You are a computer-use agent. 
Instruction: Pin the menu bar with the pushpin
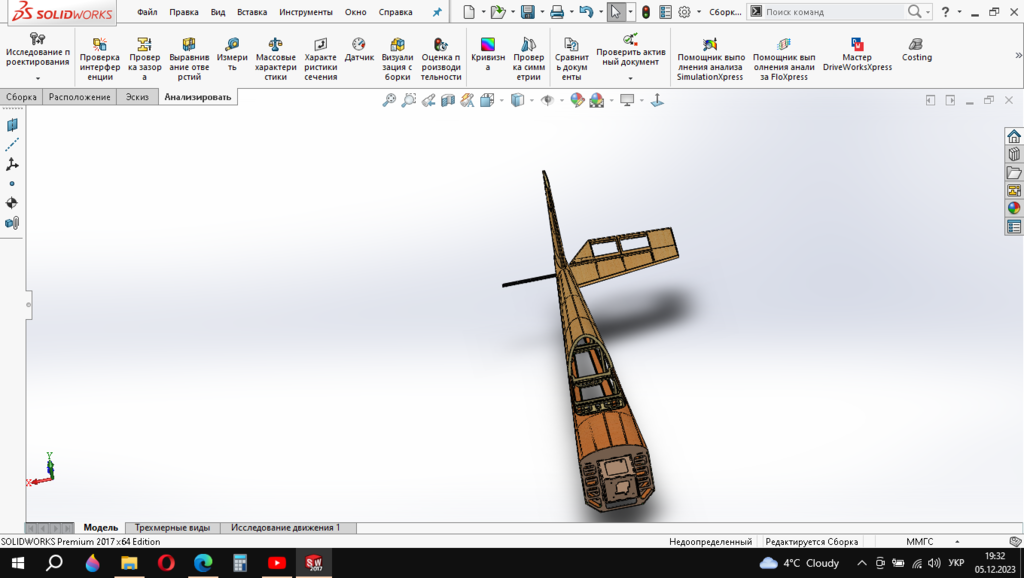[x=436, y=12]
